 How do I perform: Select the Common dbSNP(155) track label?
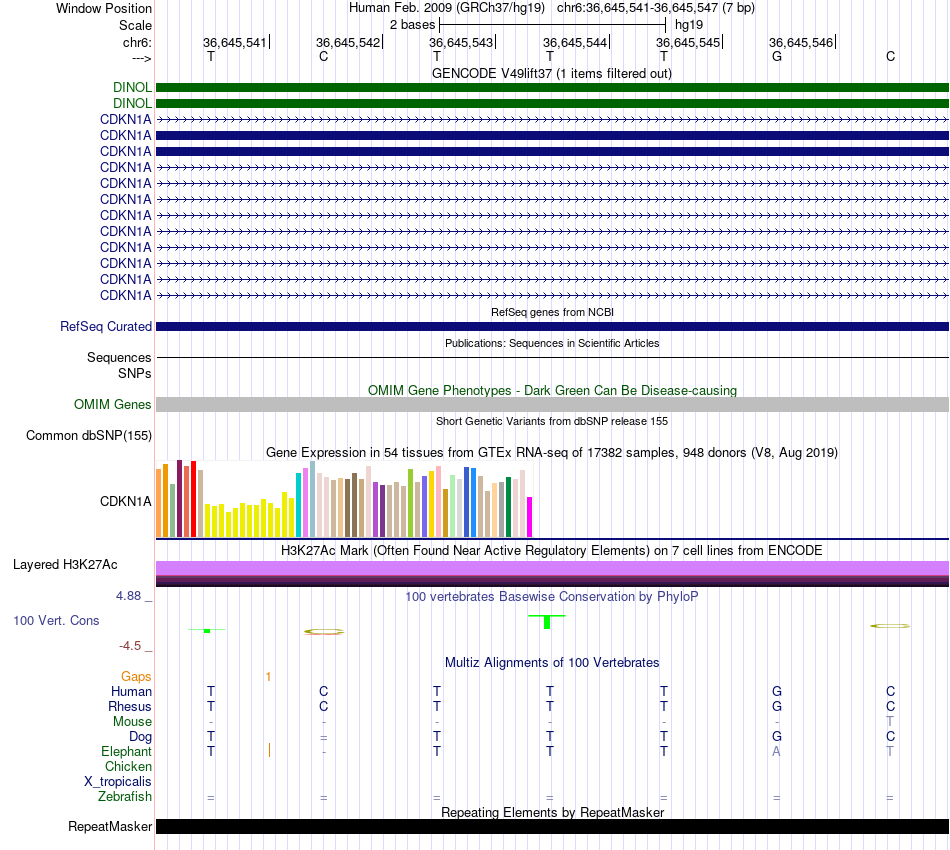click(x=89, y=436)
